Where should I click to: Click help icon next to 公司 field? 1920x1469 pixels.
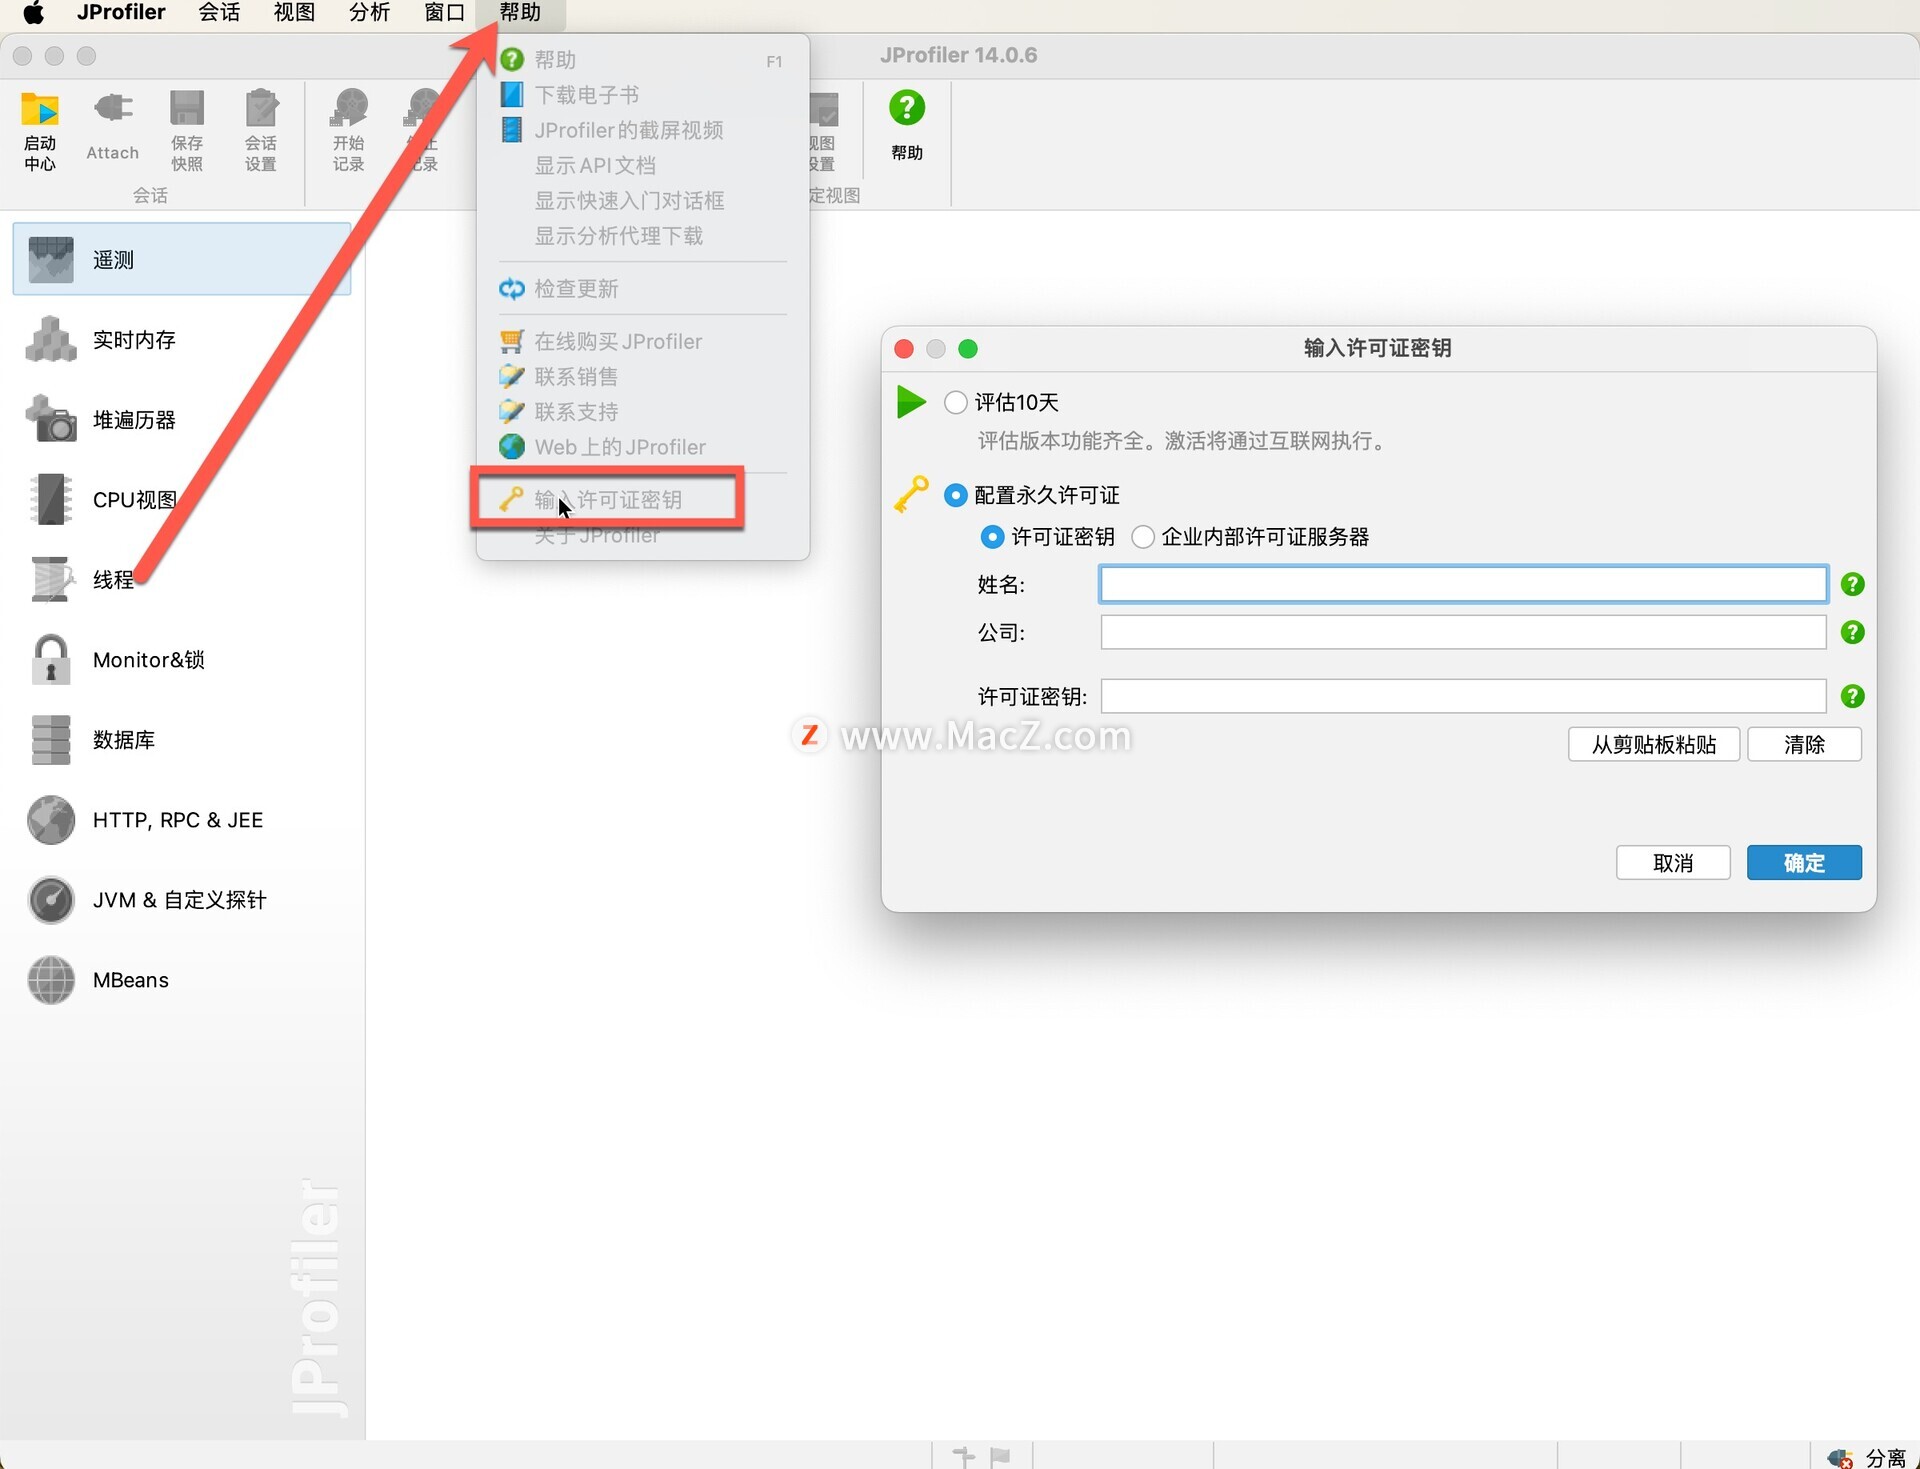tap(1852, 632)
